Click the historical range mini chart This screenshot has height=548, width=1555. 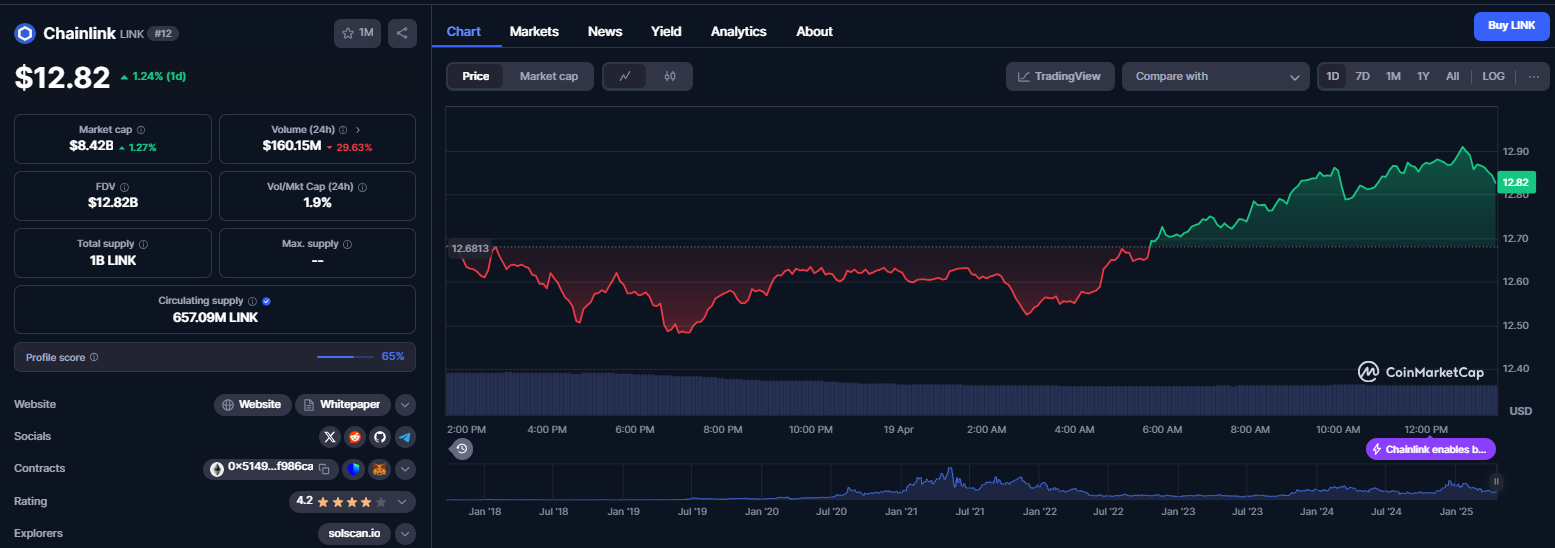coord(971,482)
